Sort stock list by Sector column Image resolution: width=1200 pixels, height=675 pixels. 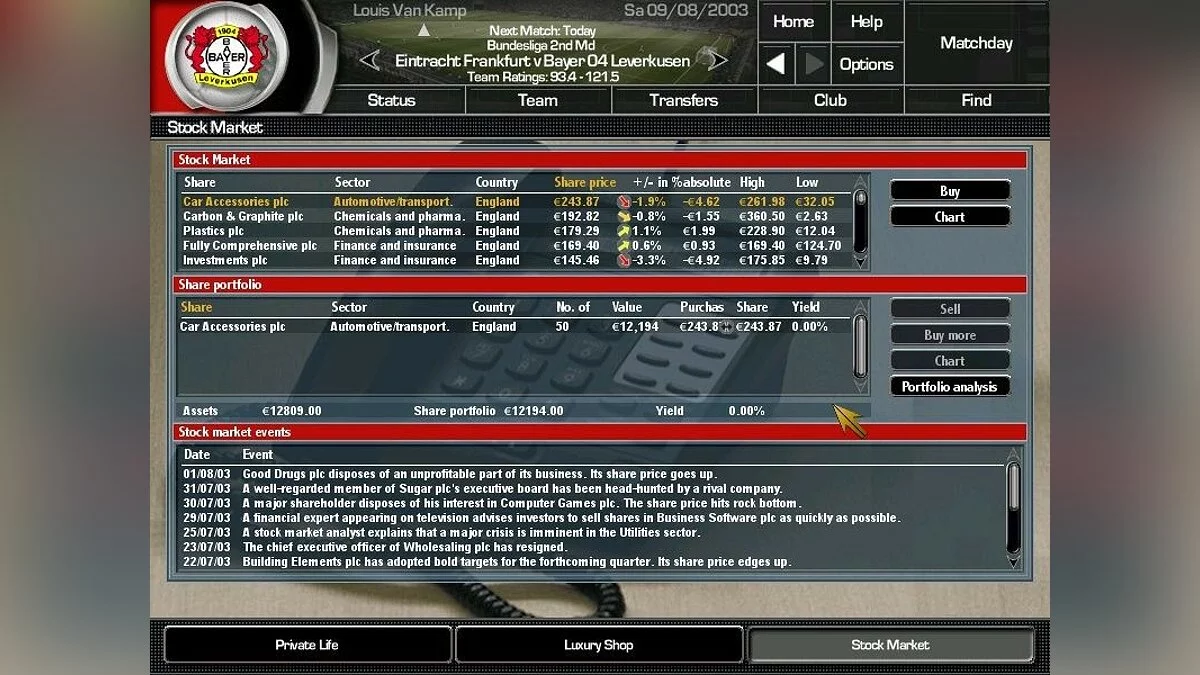click(352, 182)
